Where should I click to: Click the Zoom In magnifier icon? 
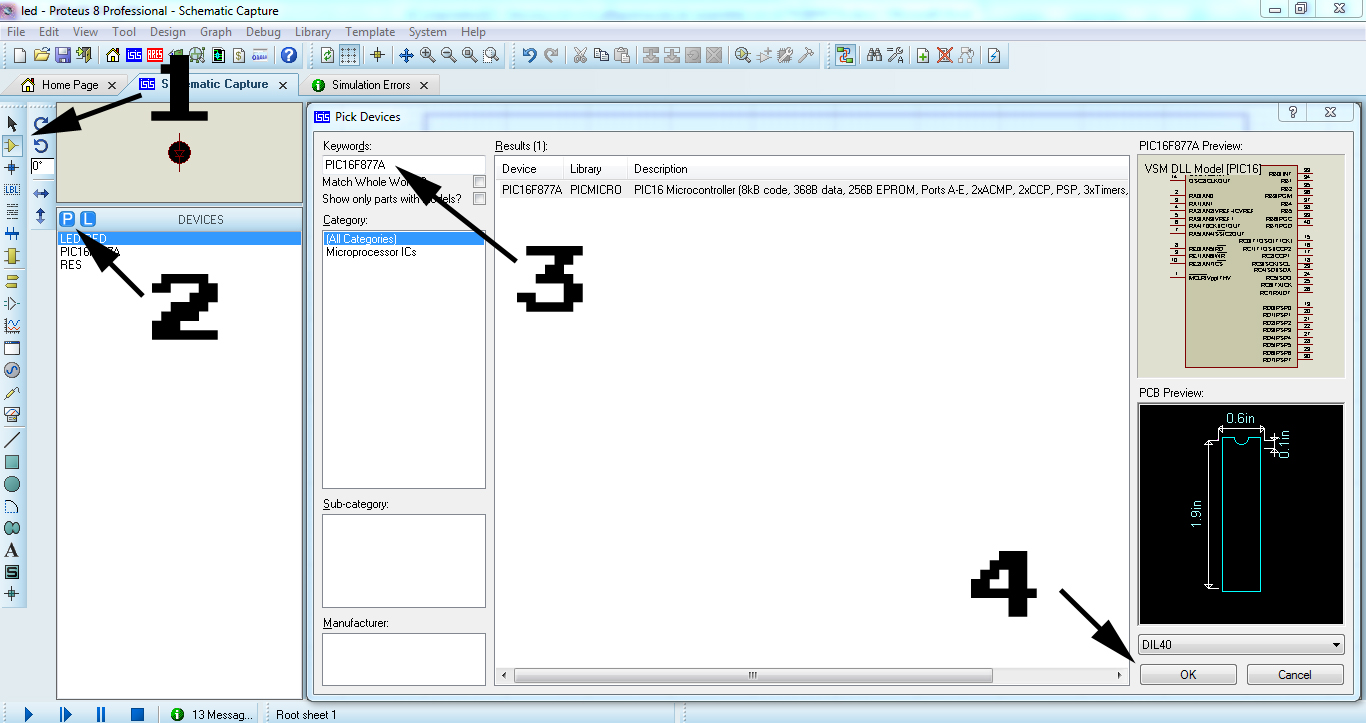pyautogui.click(x=427, y=55)
